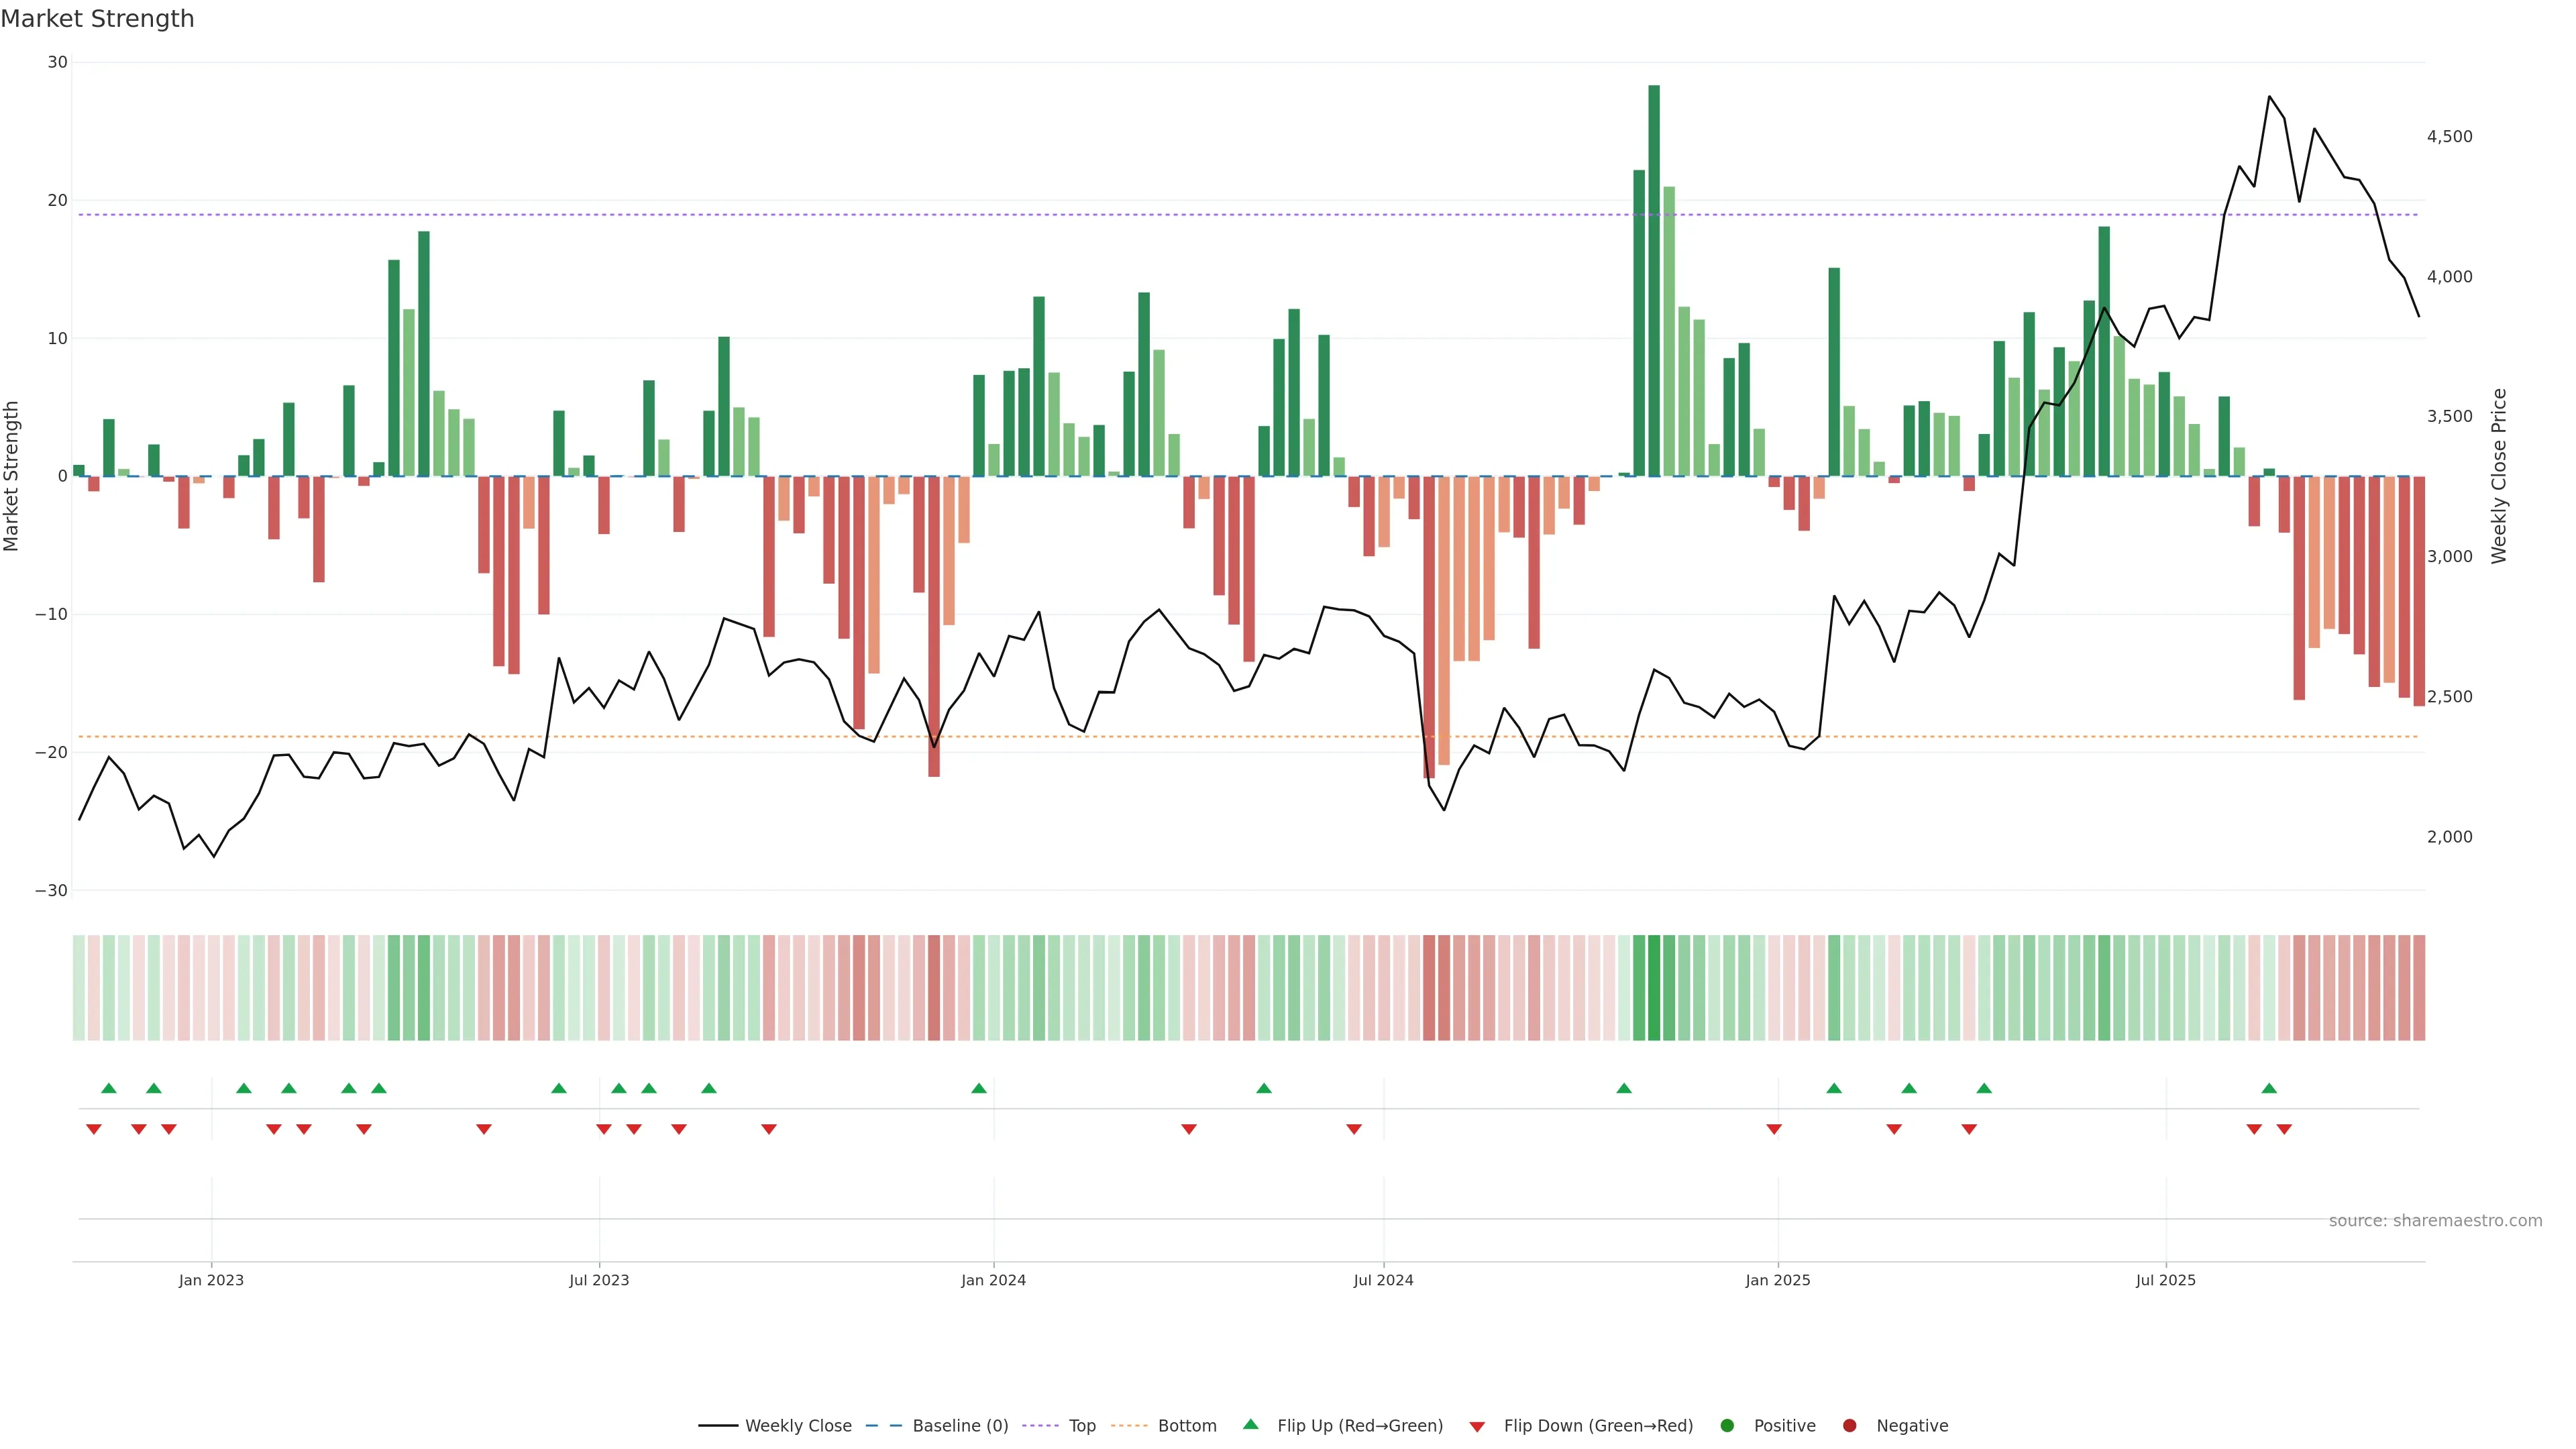Click the leftmost red flip-down triangle marker
This screenshot has width=2576, height=1449.
[x=94, y=1129]
